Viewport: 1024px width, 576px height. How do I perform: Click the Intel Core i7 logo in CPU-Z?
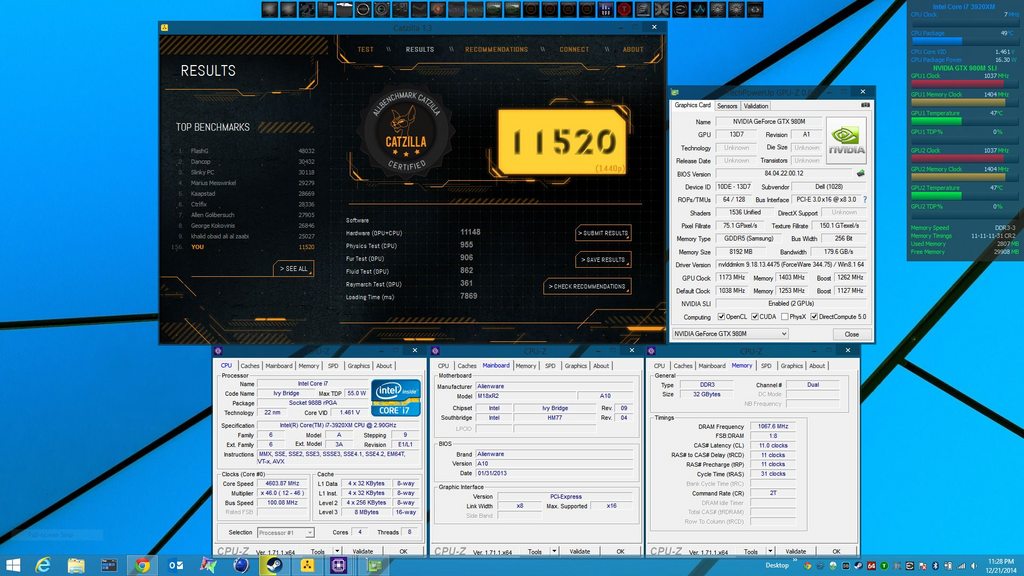[x=396, y=398]
